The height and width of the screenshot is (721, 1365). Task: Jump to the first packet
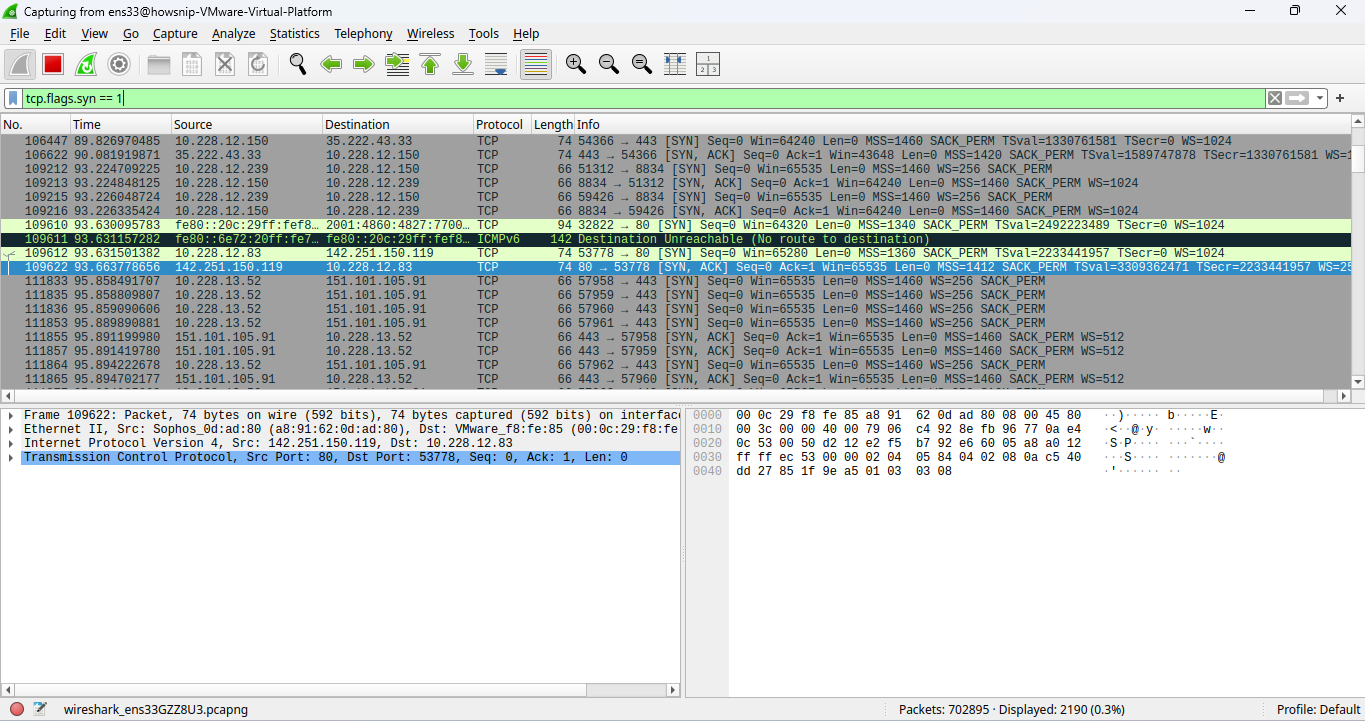(x=430, y=65)
